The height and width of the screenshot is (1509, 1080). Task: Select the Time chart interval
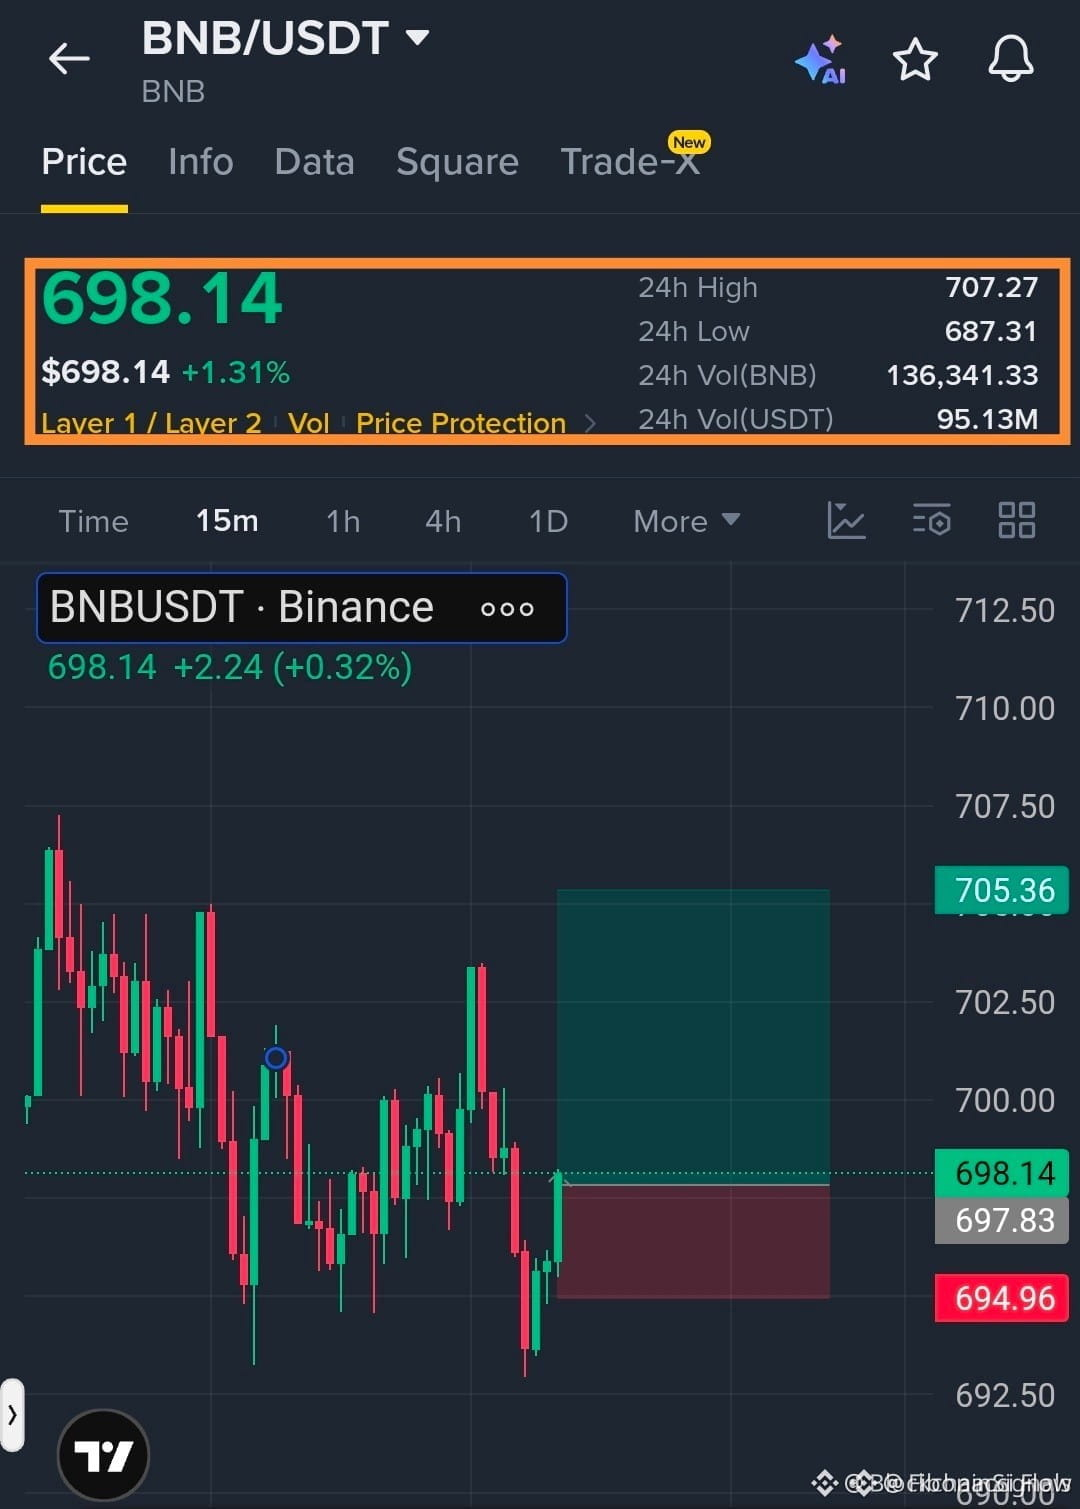(x=93, y=521)
